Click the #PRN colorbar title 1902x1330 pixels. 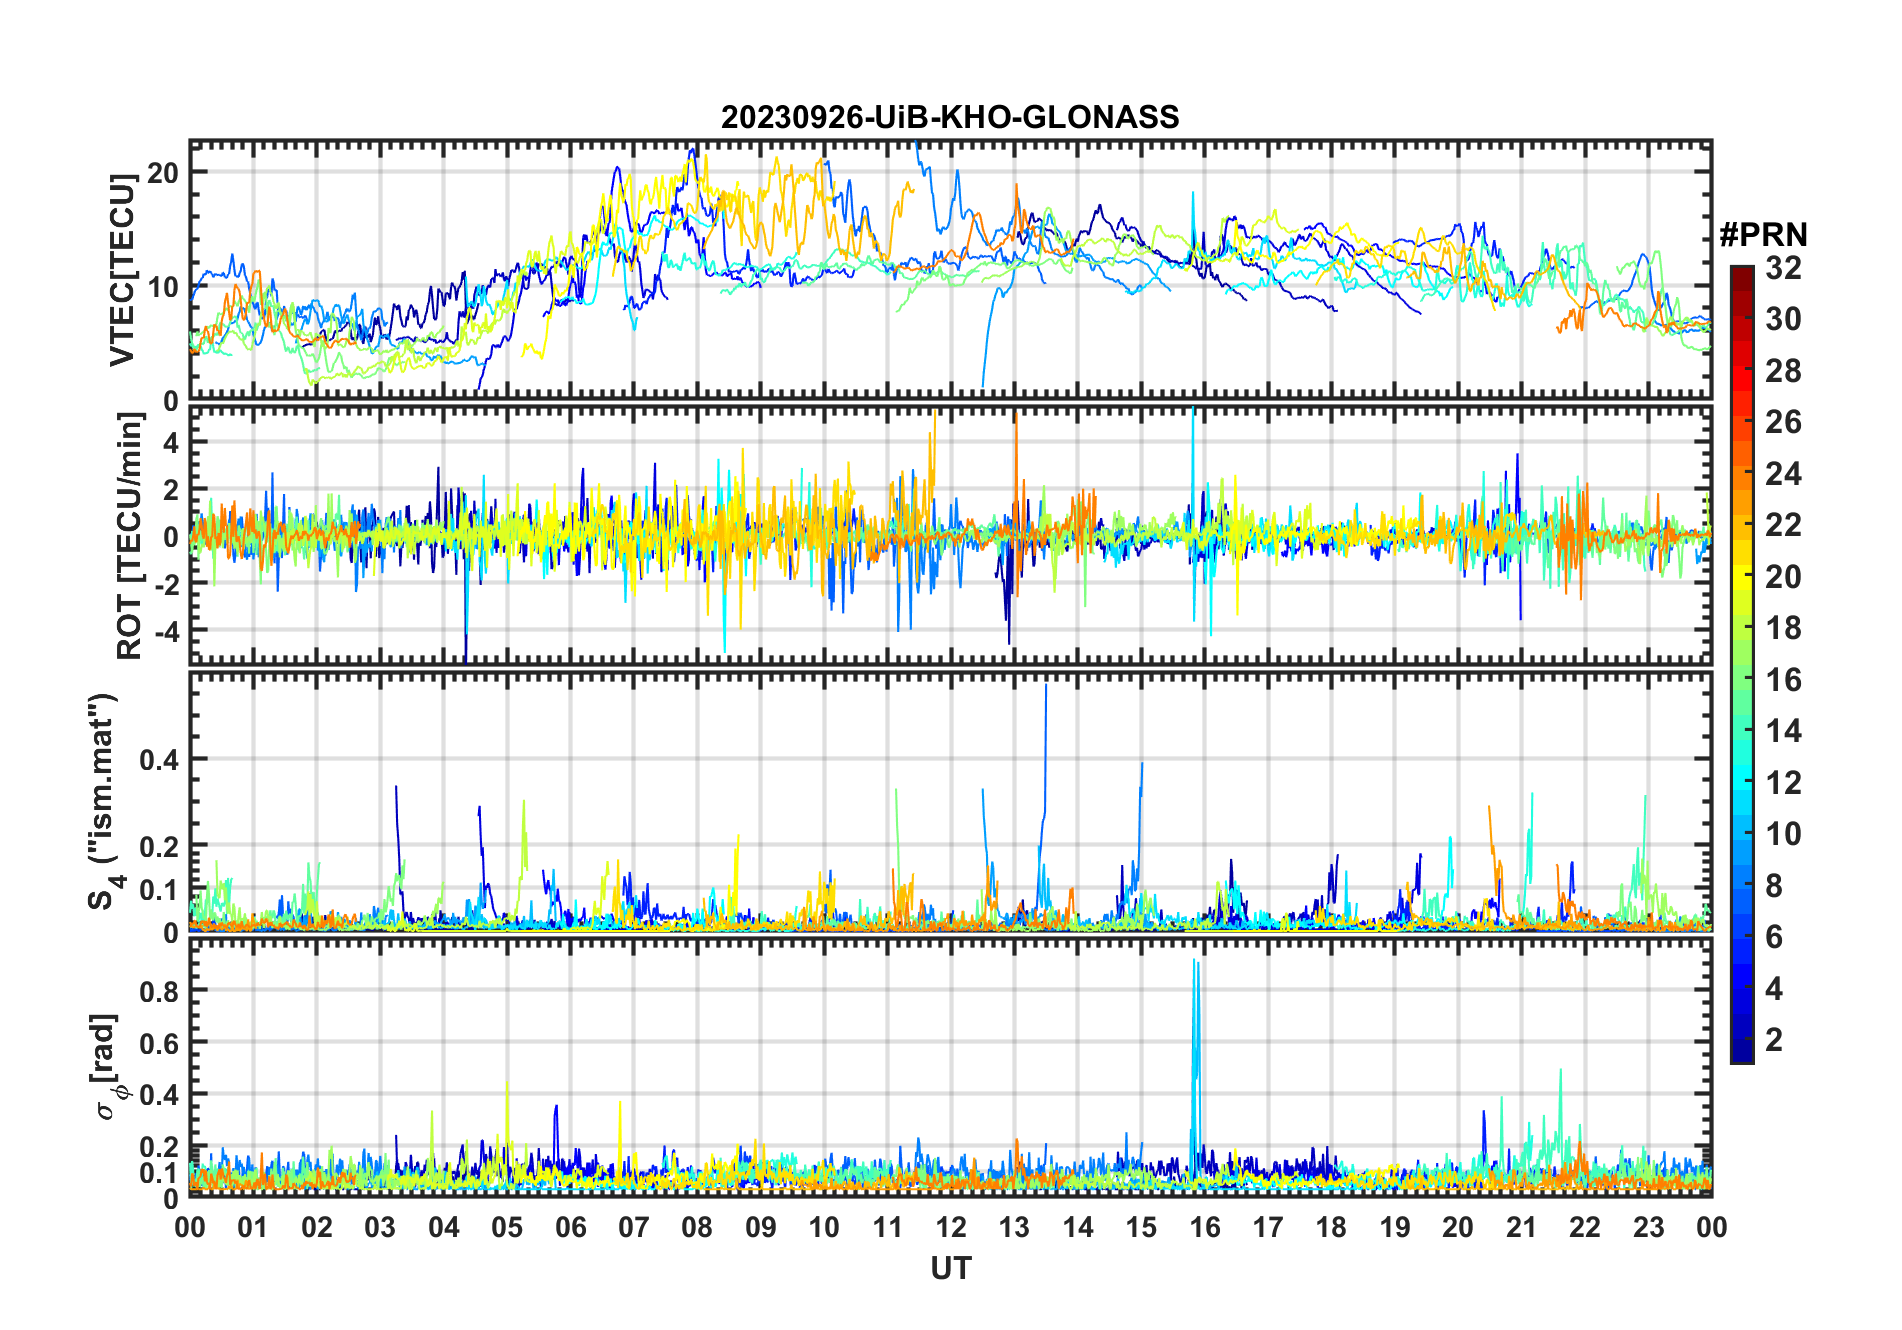click(x=1763, y=235)
